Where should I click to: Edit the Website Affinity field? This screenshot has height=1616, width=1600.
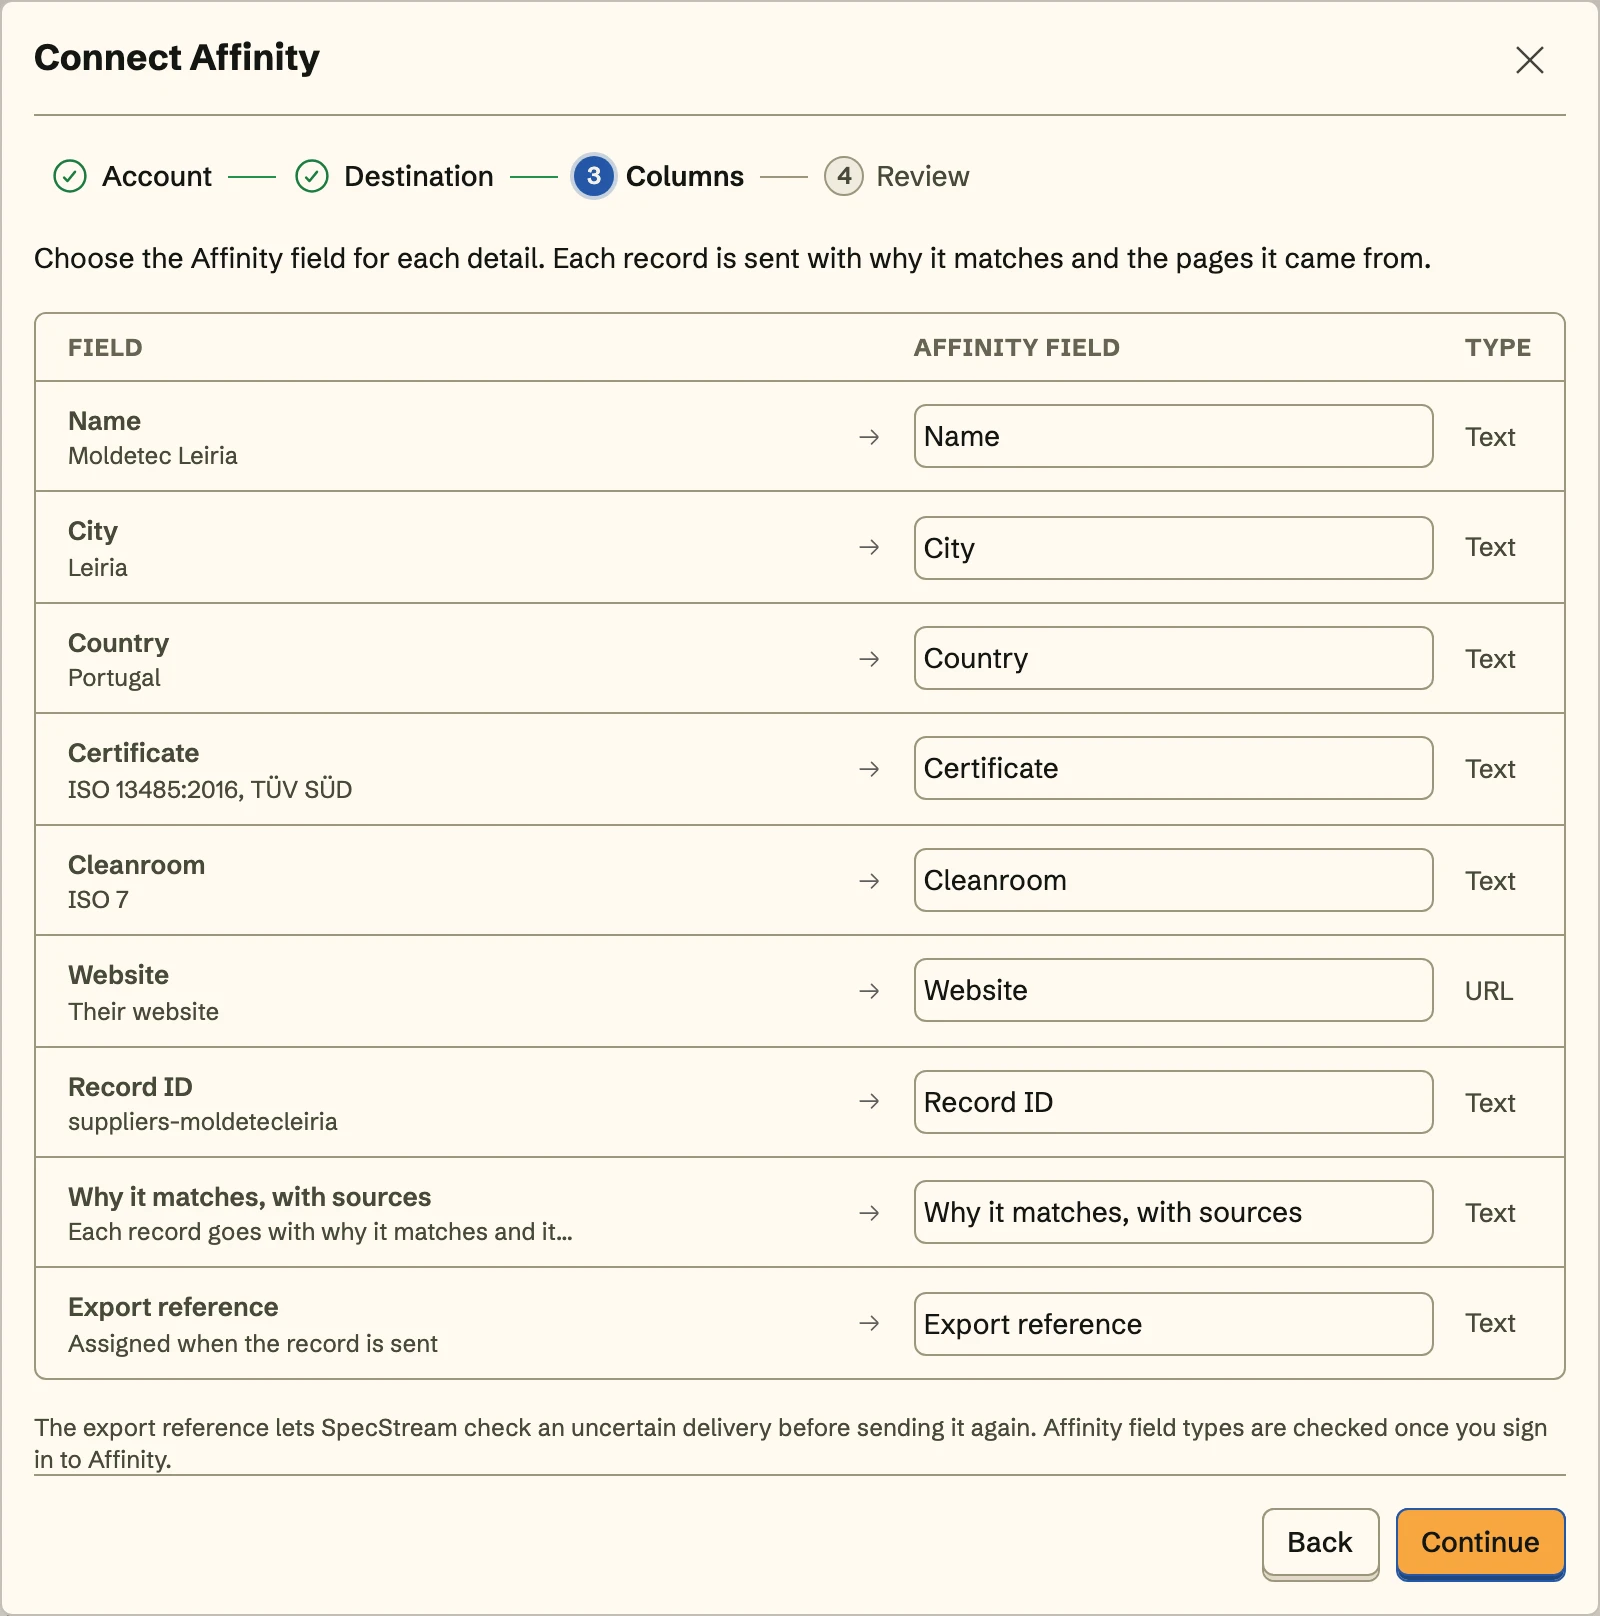coord(1173,990)
